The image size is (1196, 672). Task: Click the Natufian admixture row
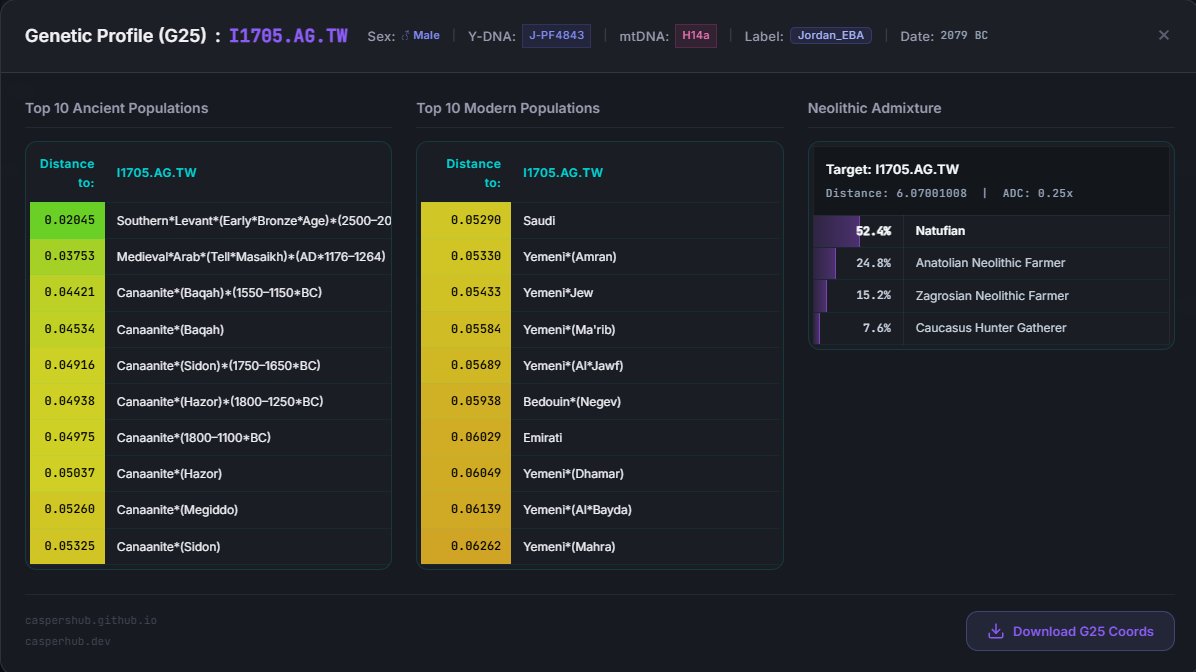coord(991,231)
